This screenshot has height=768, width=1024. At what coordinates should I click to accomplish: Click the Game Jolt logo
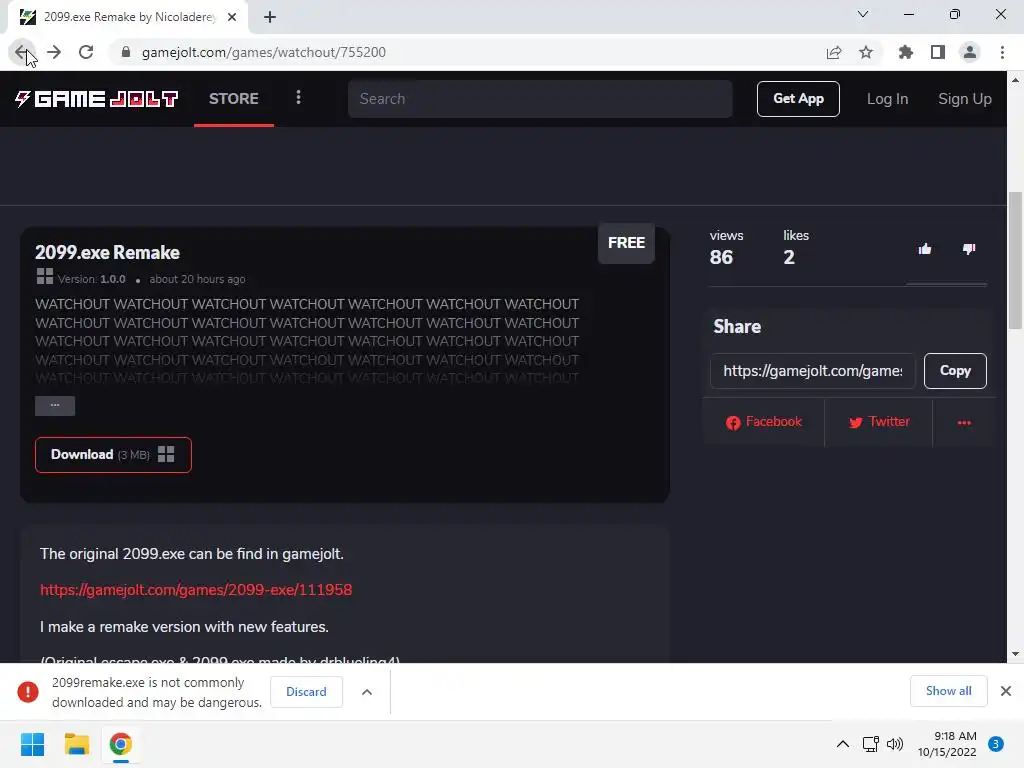97,99
